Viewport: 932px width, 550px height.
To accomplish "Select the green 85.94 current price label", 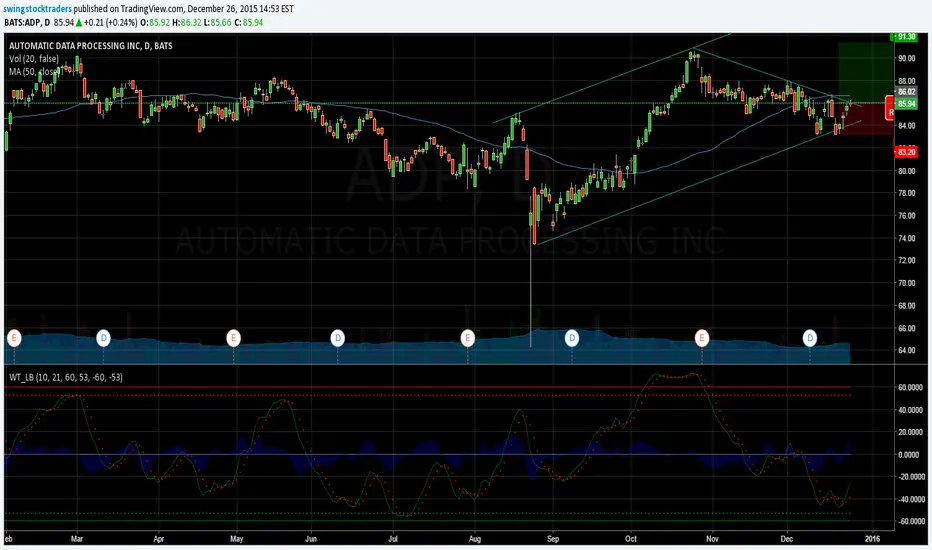I will coord(906,103).
